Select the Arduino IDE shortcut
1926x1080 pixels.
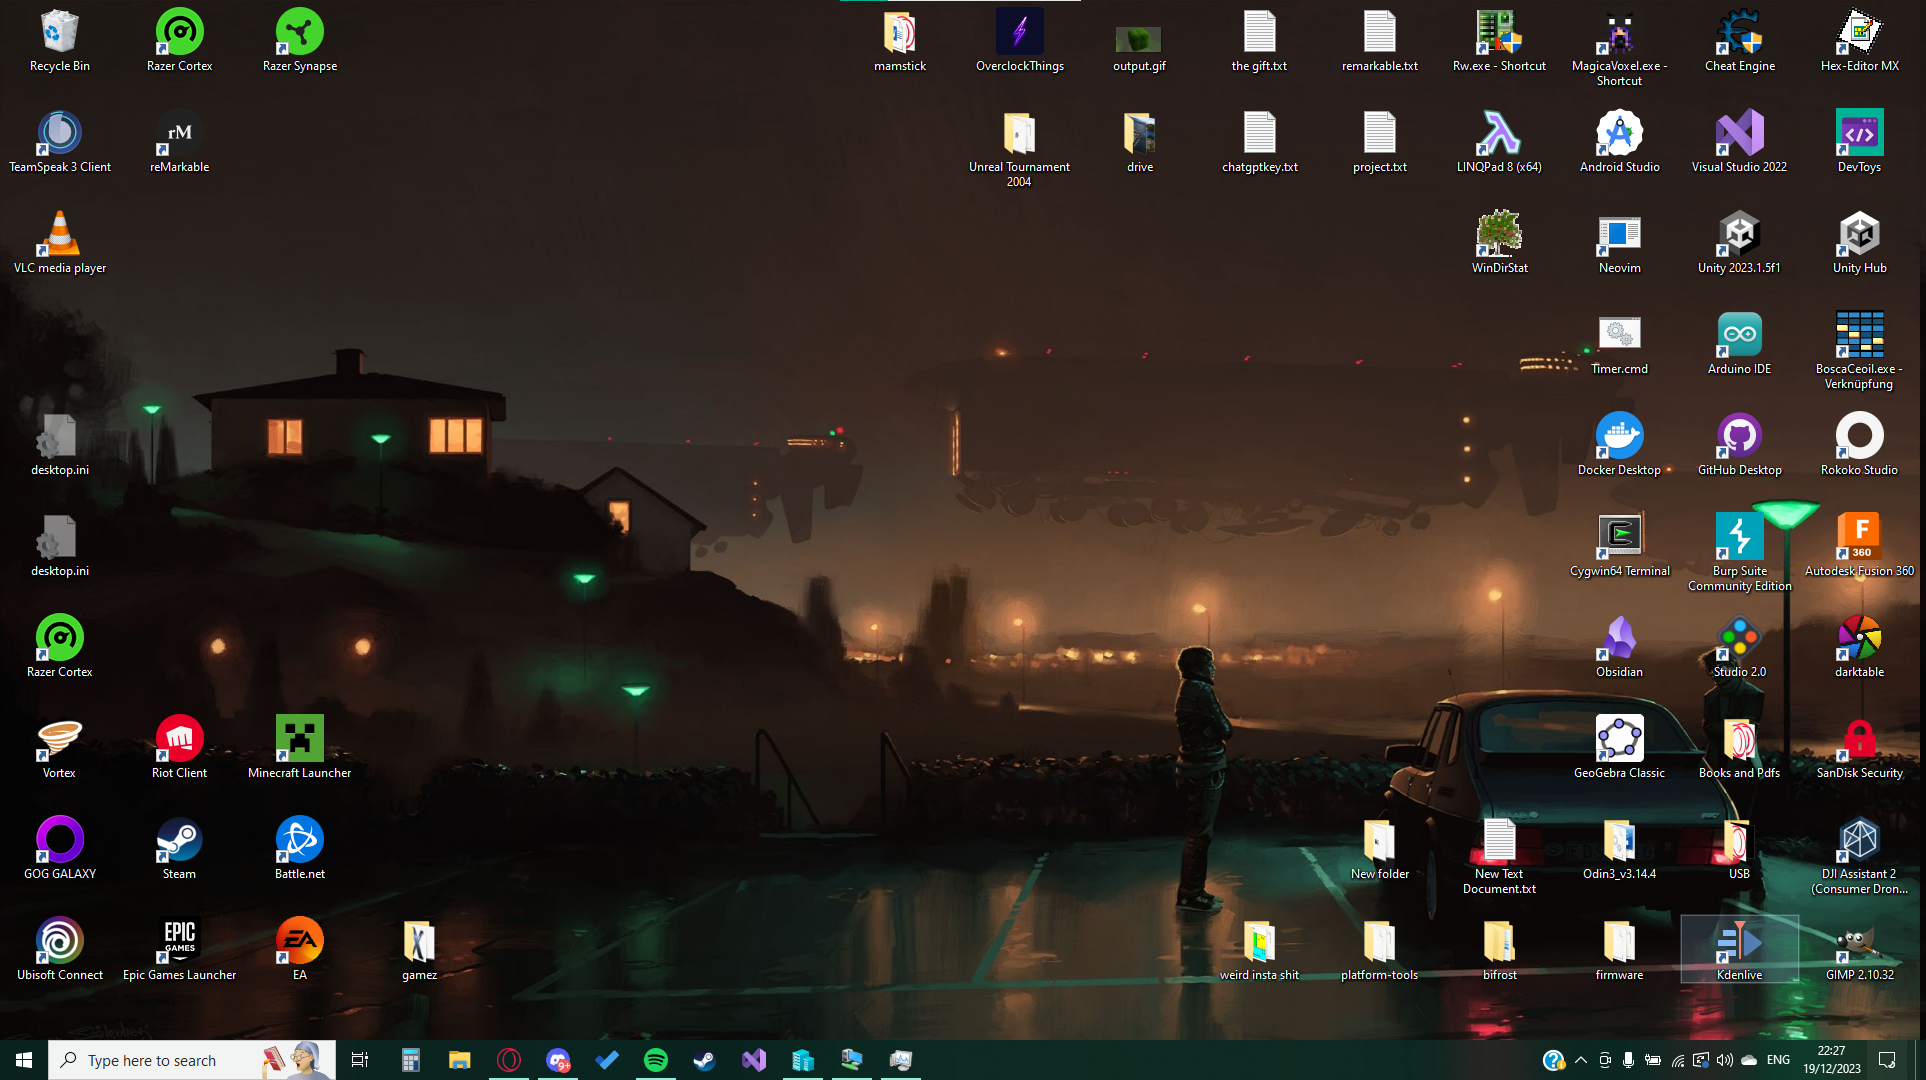[1739, 343]
